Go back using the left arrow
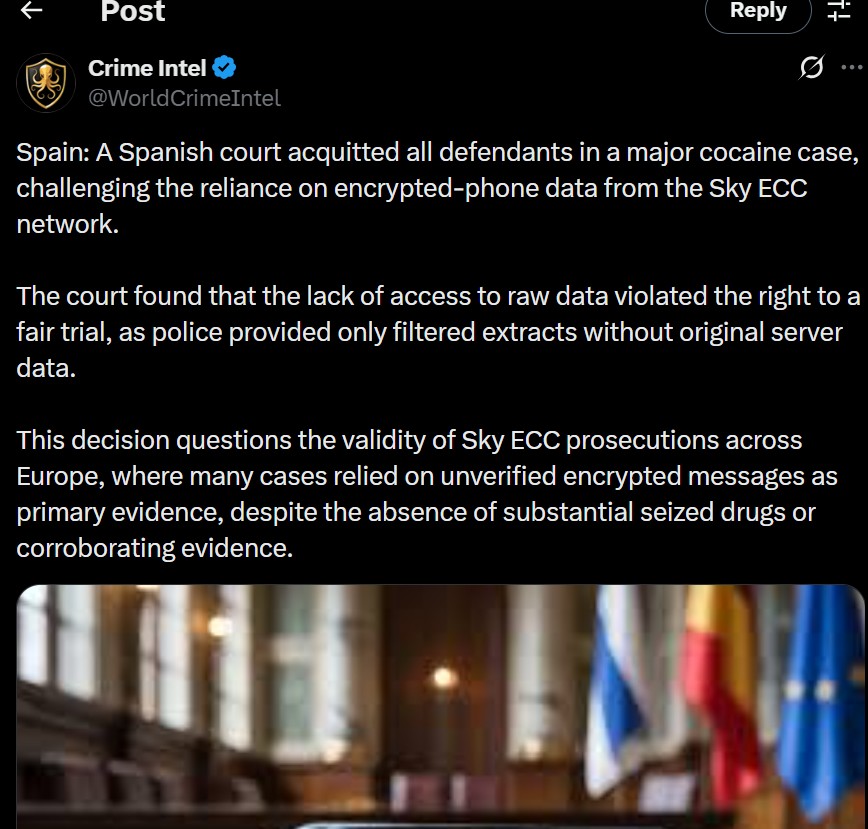 click(32, 11)
